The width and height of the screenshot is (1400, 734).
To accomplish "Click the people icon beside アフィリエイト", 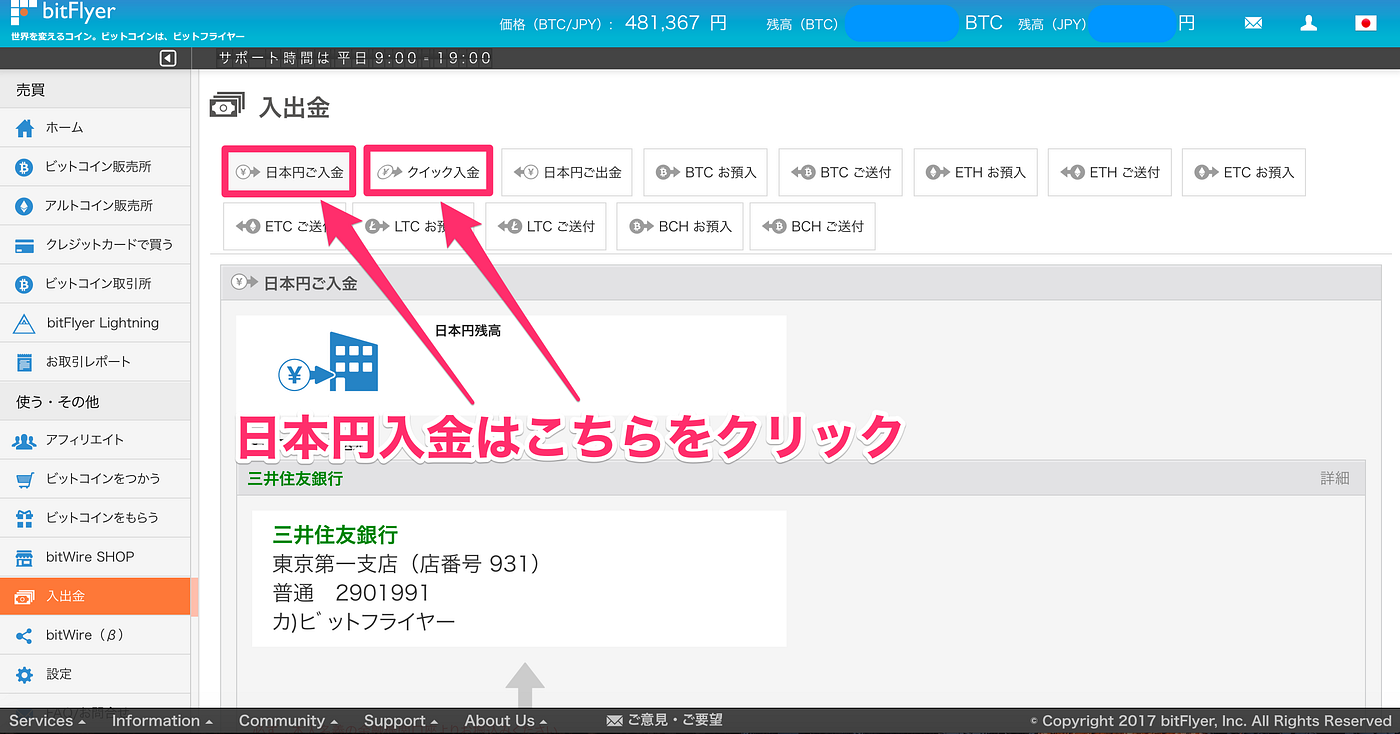I will coord(25,440).
